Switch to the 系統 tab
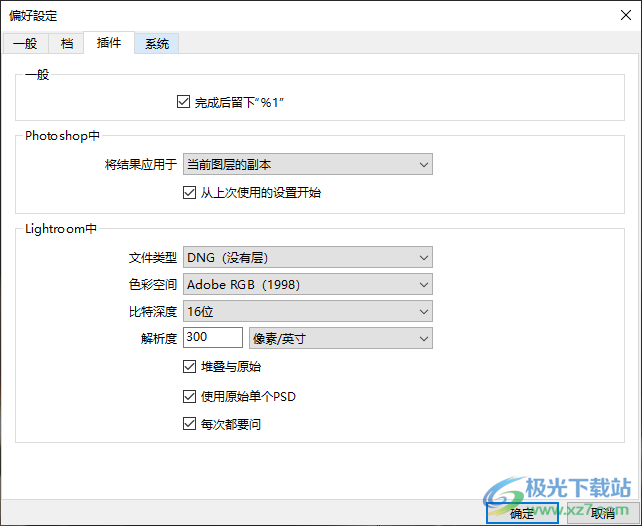Image resolution: width=642 pixels, height=526 pixels. tap(157, 43)
